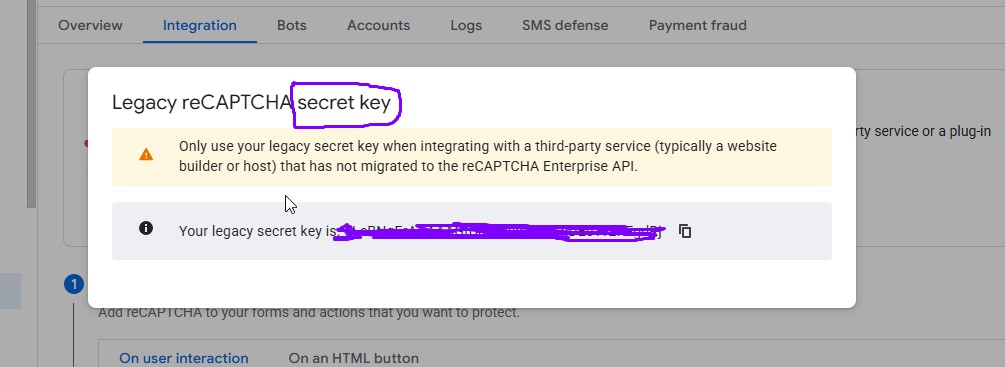Copy the legacy secret key to clipboard
1005x367 pixels.
[x=685, y=231]
